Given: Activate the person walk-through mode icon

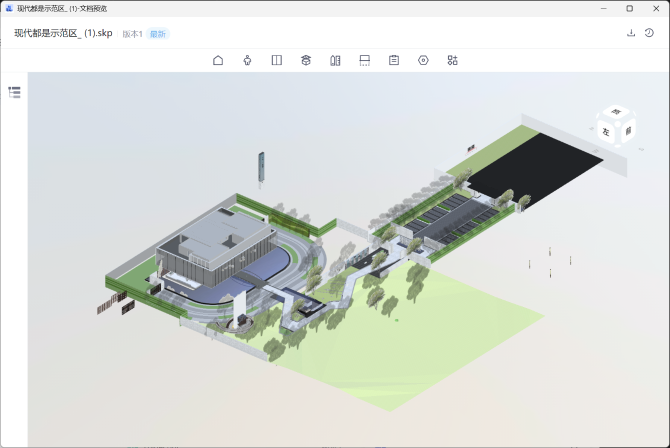Looking at the screenshot, I should tap(247, 60).
